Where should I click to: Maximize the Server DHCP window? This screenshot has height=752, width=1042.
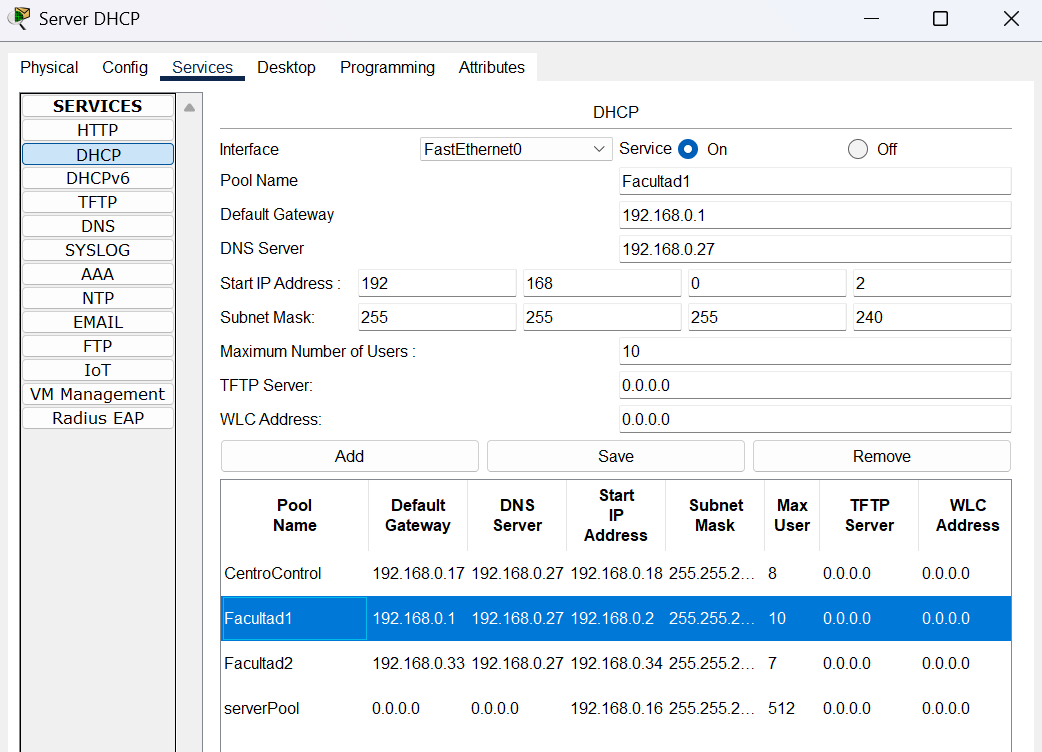click(x=940, y=19)
